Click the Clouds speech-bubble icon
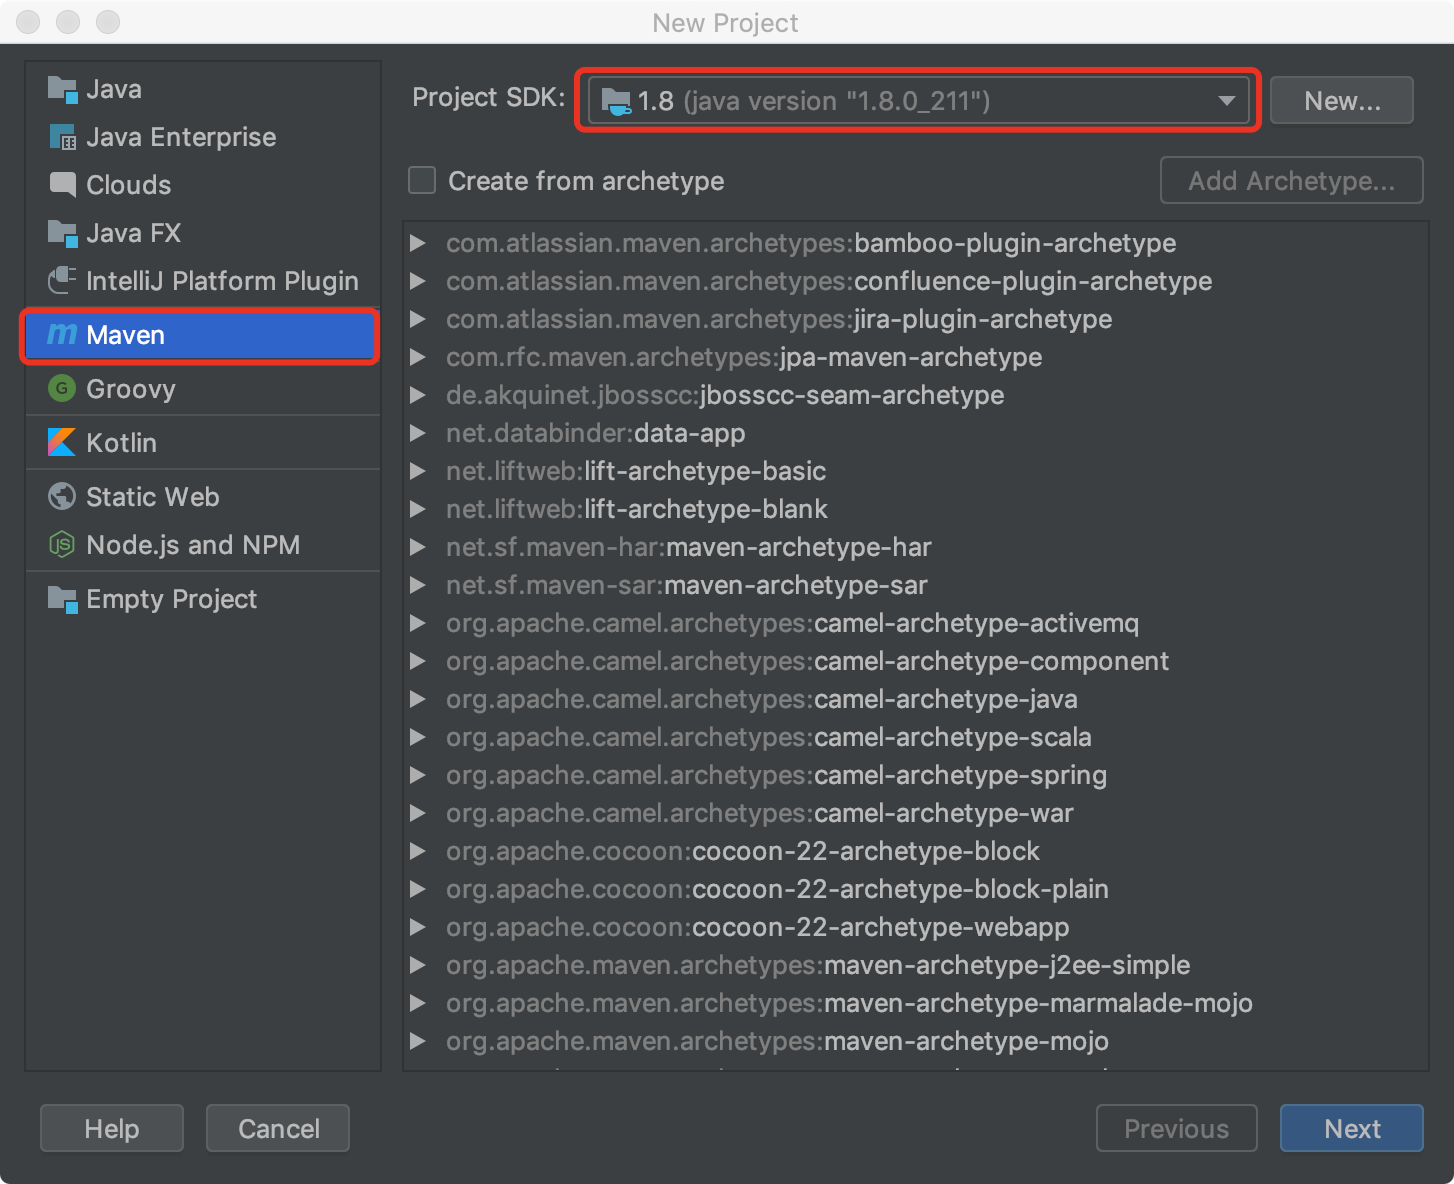The width and height of the screenshot is (1454, 1184). pyautogui.click(x=62, y=185)
